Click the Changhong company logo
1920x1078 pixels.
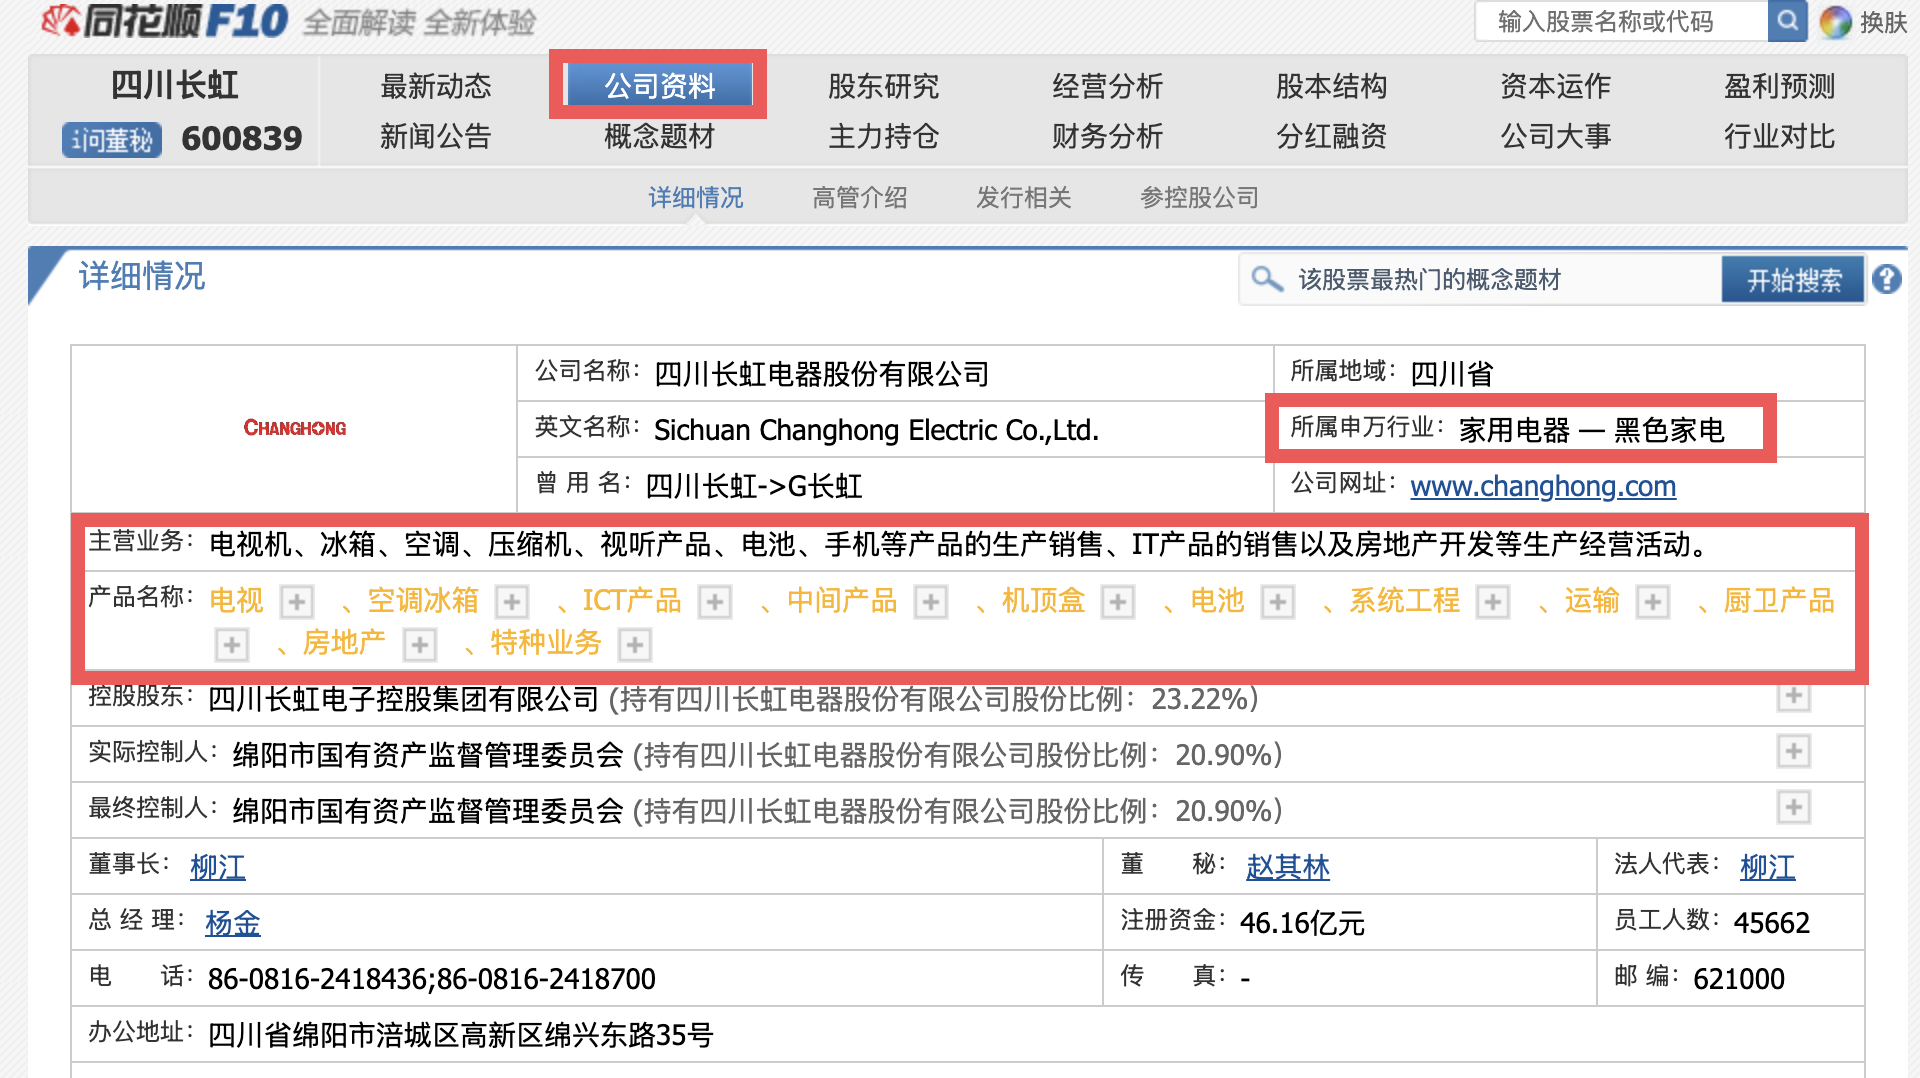pos(295,428)
